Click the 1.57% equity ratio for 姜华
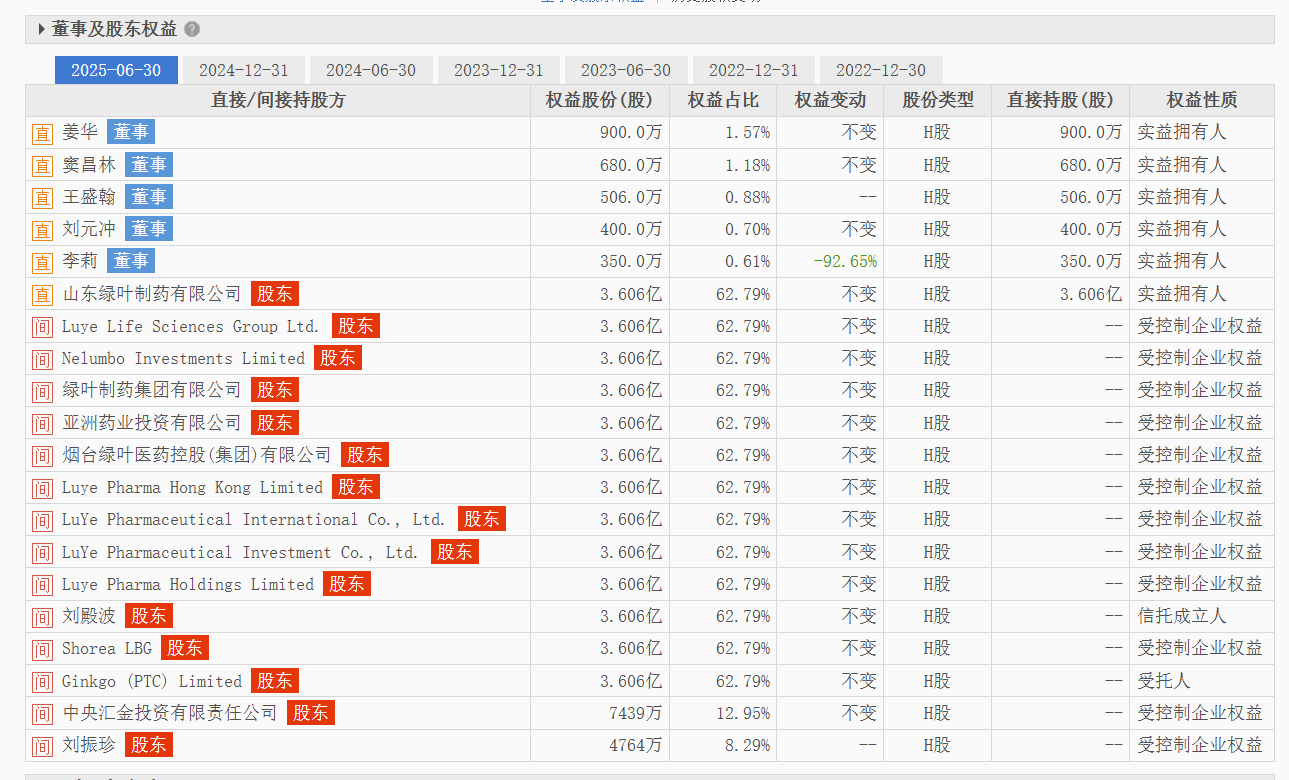This screenshot has width=1289, height=780. pos(748,132)
